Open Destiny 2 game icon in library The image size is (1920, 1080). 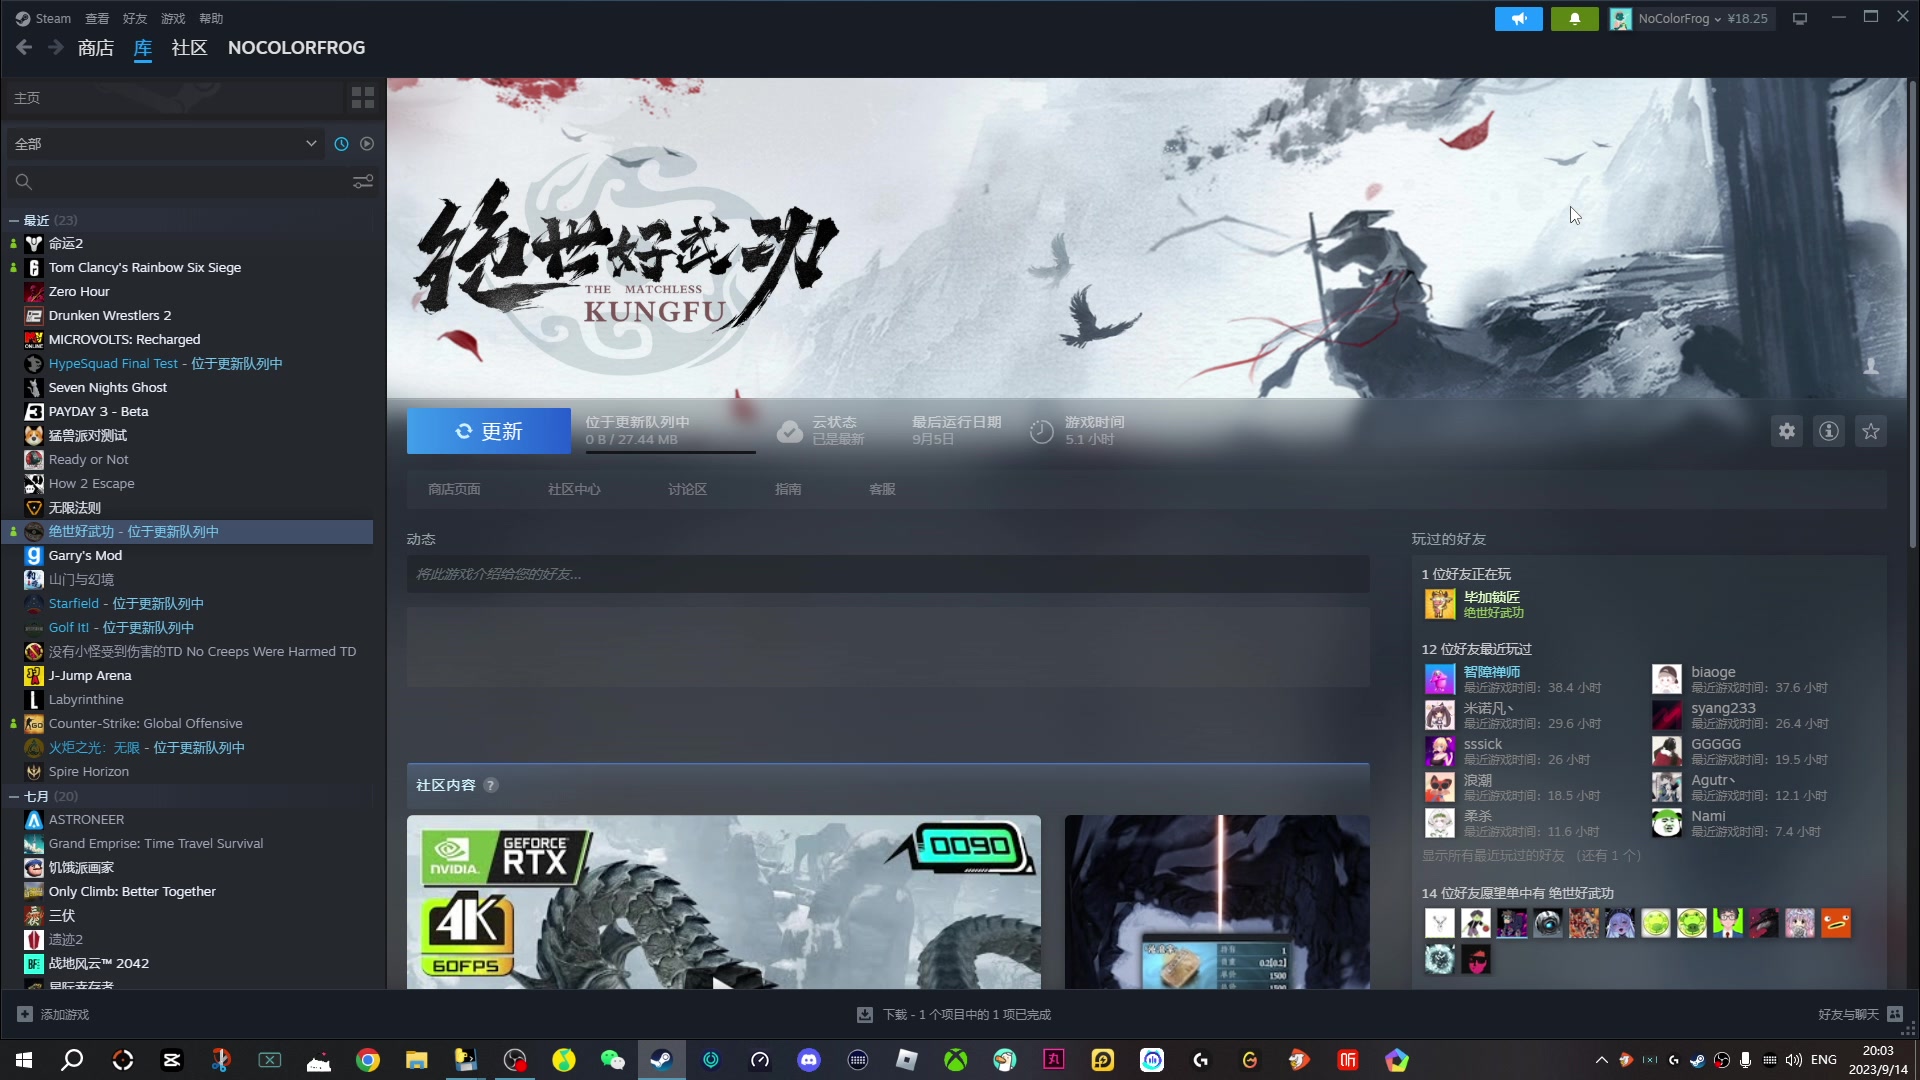(34, 243)
